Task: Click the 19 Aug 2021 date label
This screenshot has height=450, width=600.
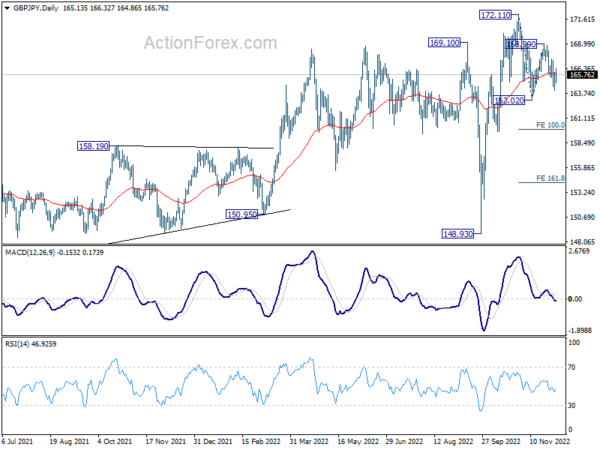Action: pos(69,441)
